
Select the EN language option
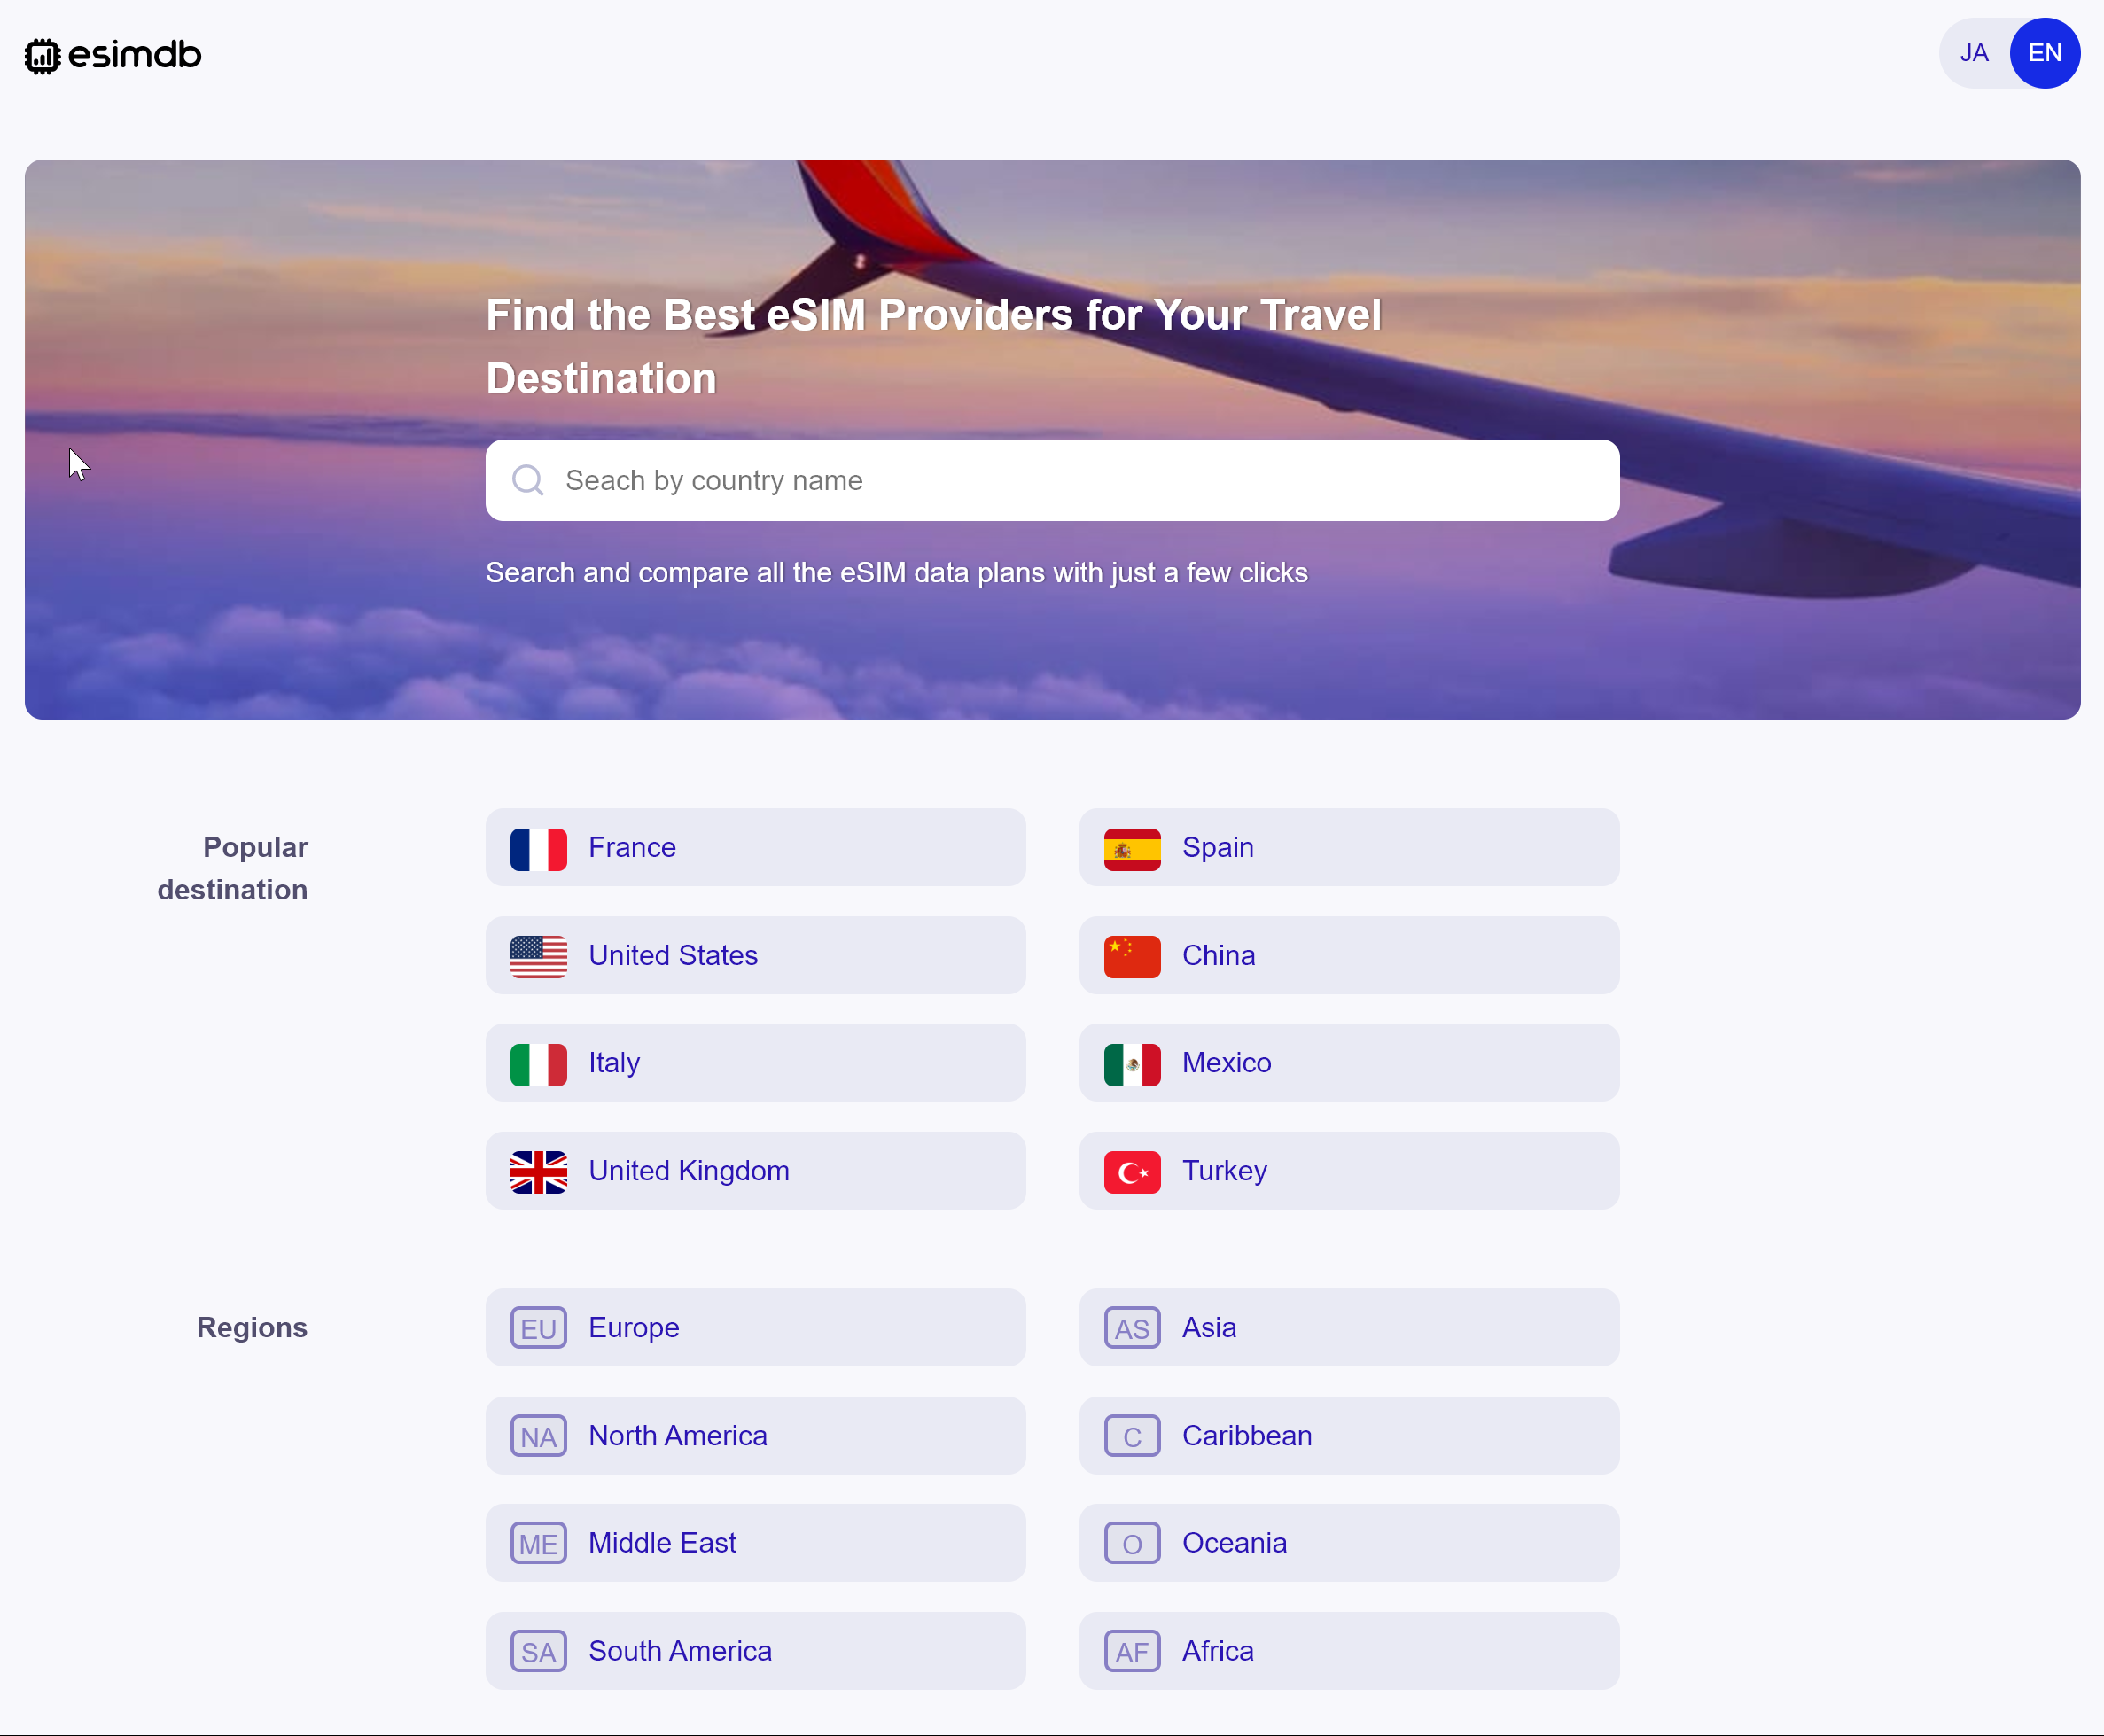pos(2044,53)
